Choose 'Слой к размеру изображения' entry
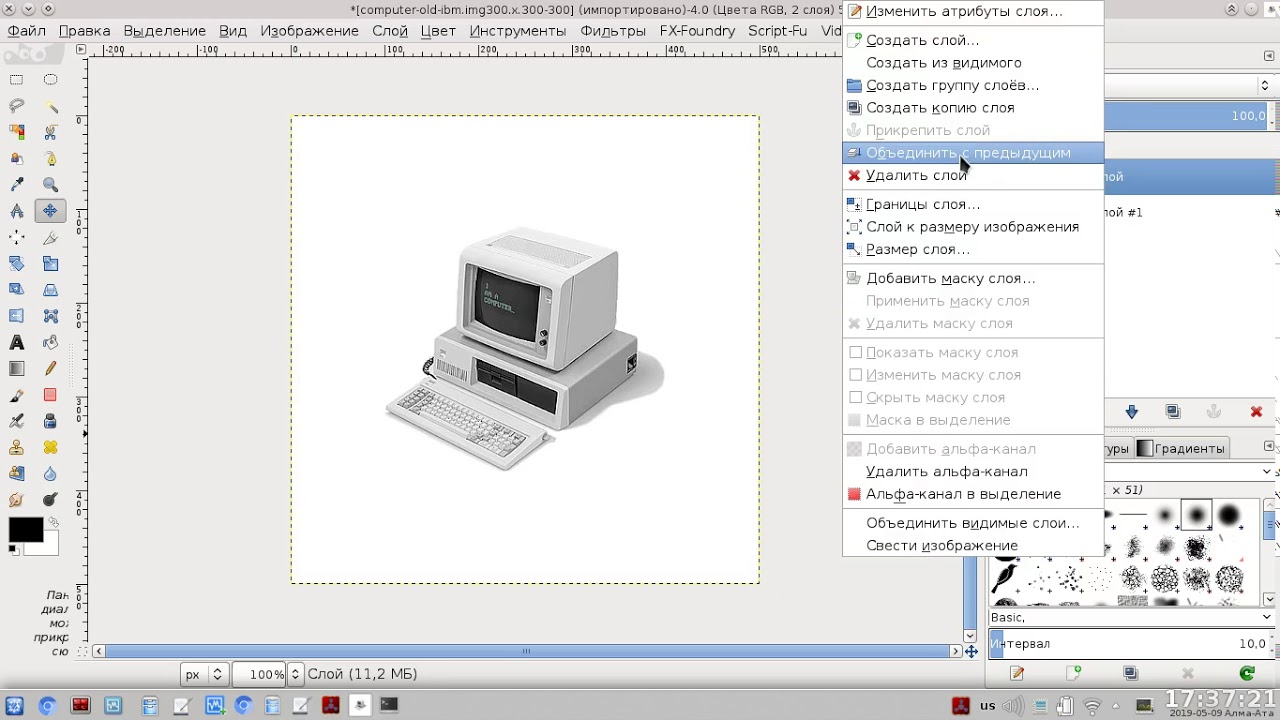Viewport: 1280px width, 720px height. [x=973, y=227]
